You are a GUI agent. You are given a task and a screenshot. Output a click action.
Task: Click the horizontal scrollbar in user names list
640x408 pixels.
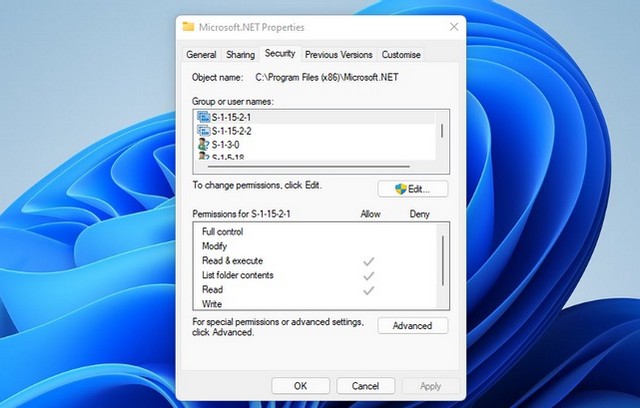click(x=300, y=164)
